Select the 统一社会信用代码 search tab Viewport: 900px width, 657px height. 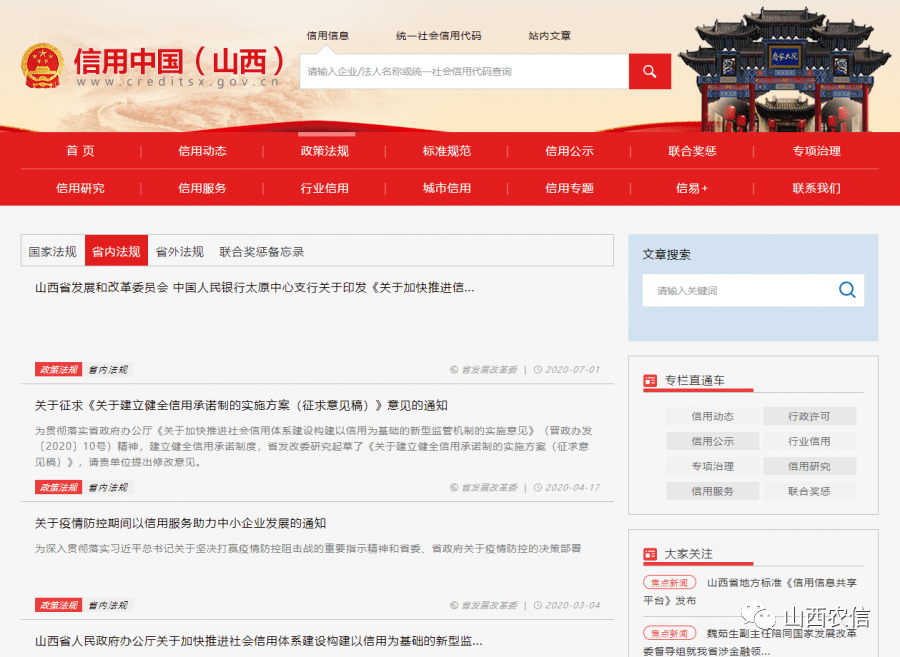tap(439, 36)
